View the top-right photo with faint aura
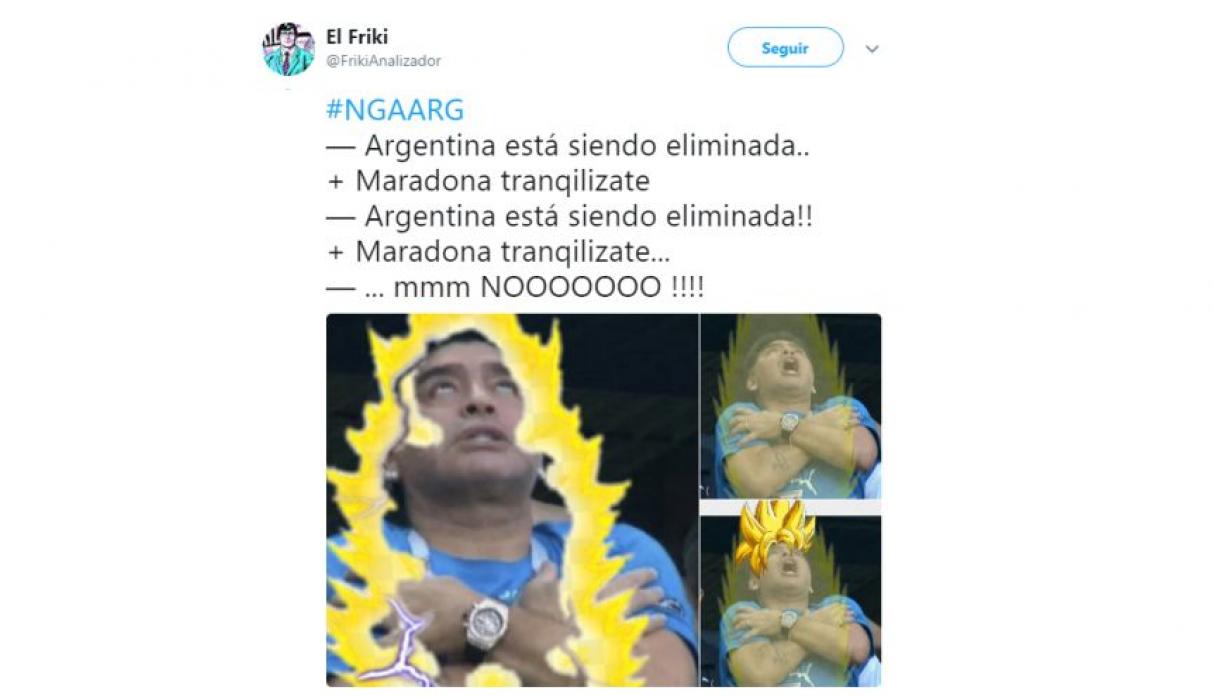 tap(791, 406)
